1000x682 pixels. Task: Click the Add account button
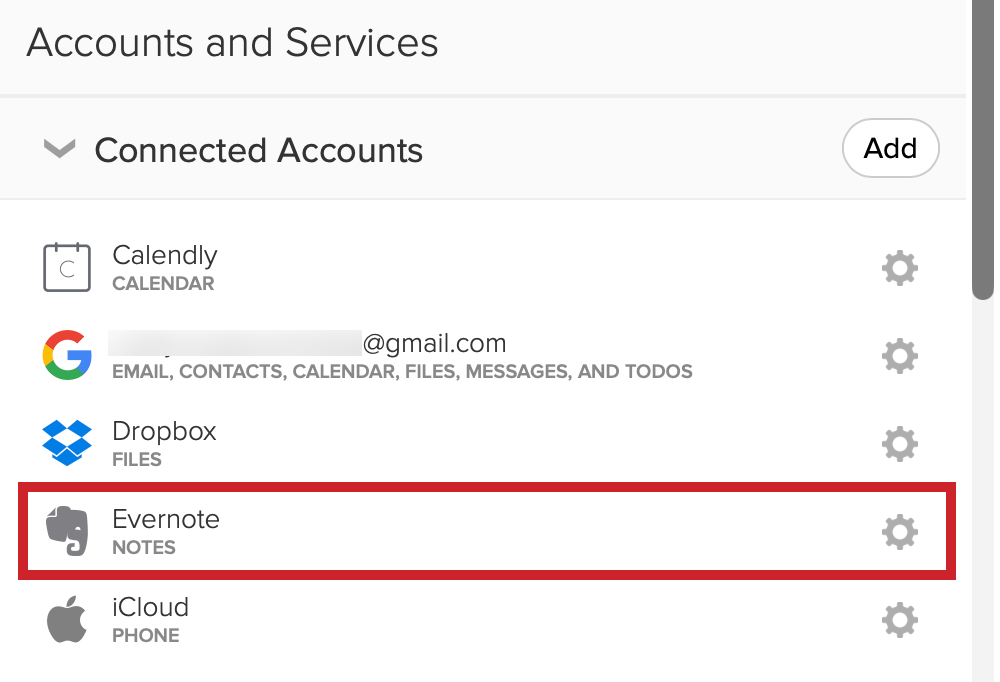coord(890,148)
